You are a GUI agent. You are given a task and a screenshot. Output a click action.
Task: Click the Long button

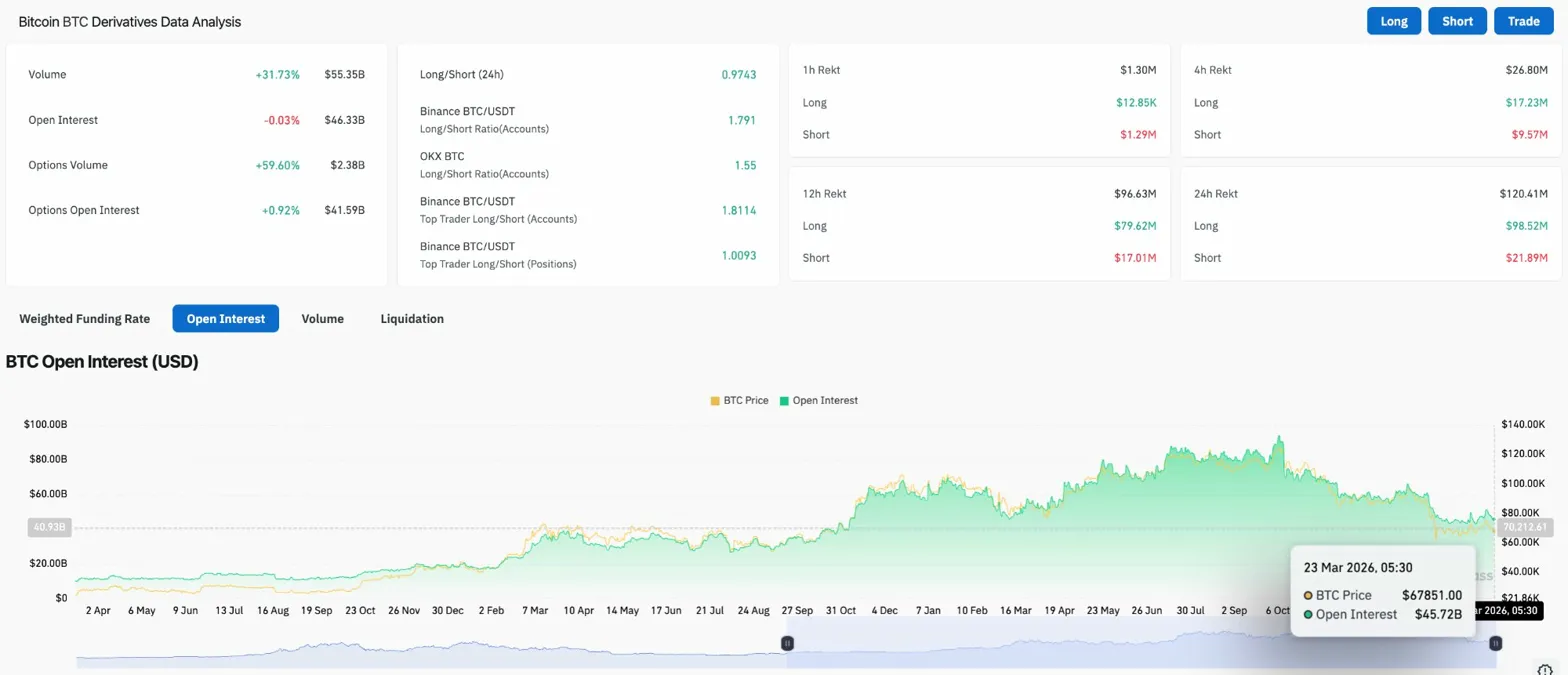coord(1394,21)
